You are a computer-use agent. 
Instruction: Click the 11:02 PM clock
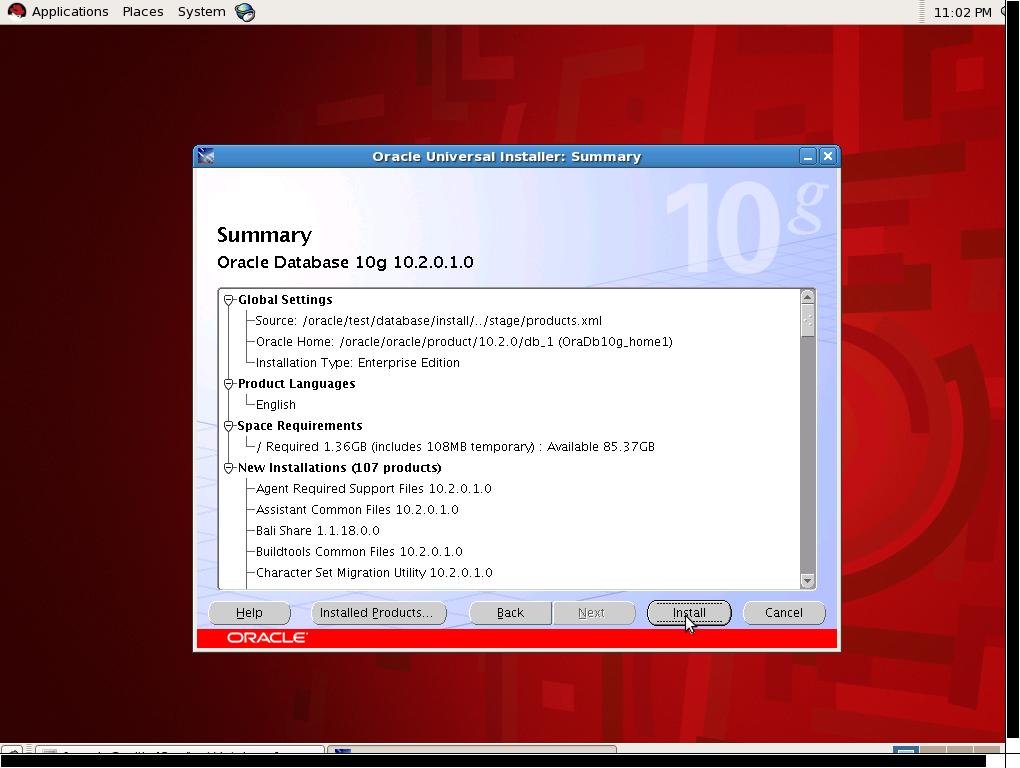(962, 12)
